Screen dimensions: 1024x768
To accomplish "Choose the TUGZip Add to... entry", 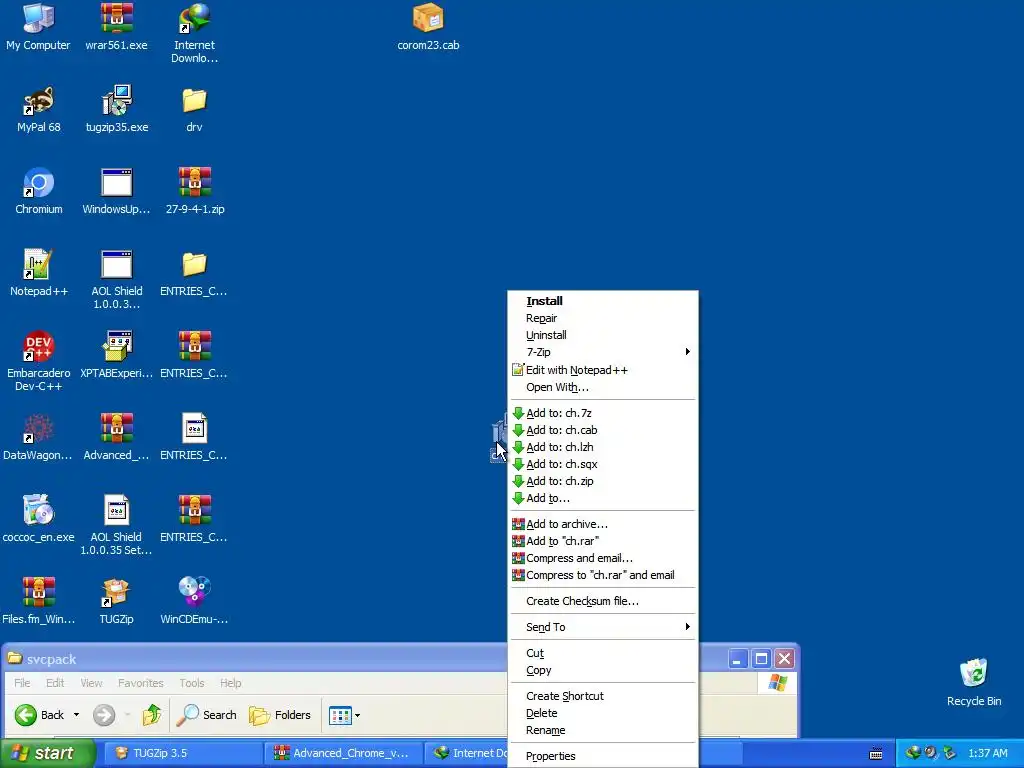I will coord(603,498).
